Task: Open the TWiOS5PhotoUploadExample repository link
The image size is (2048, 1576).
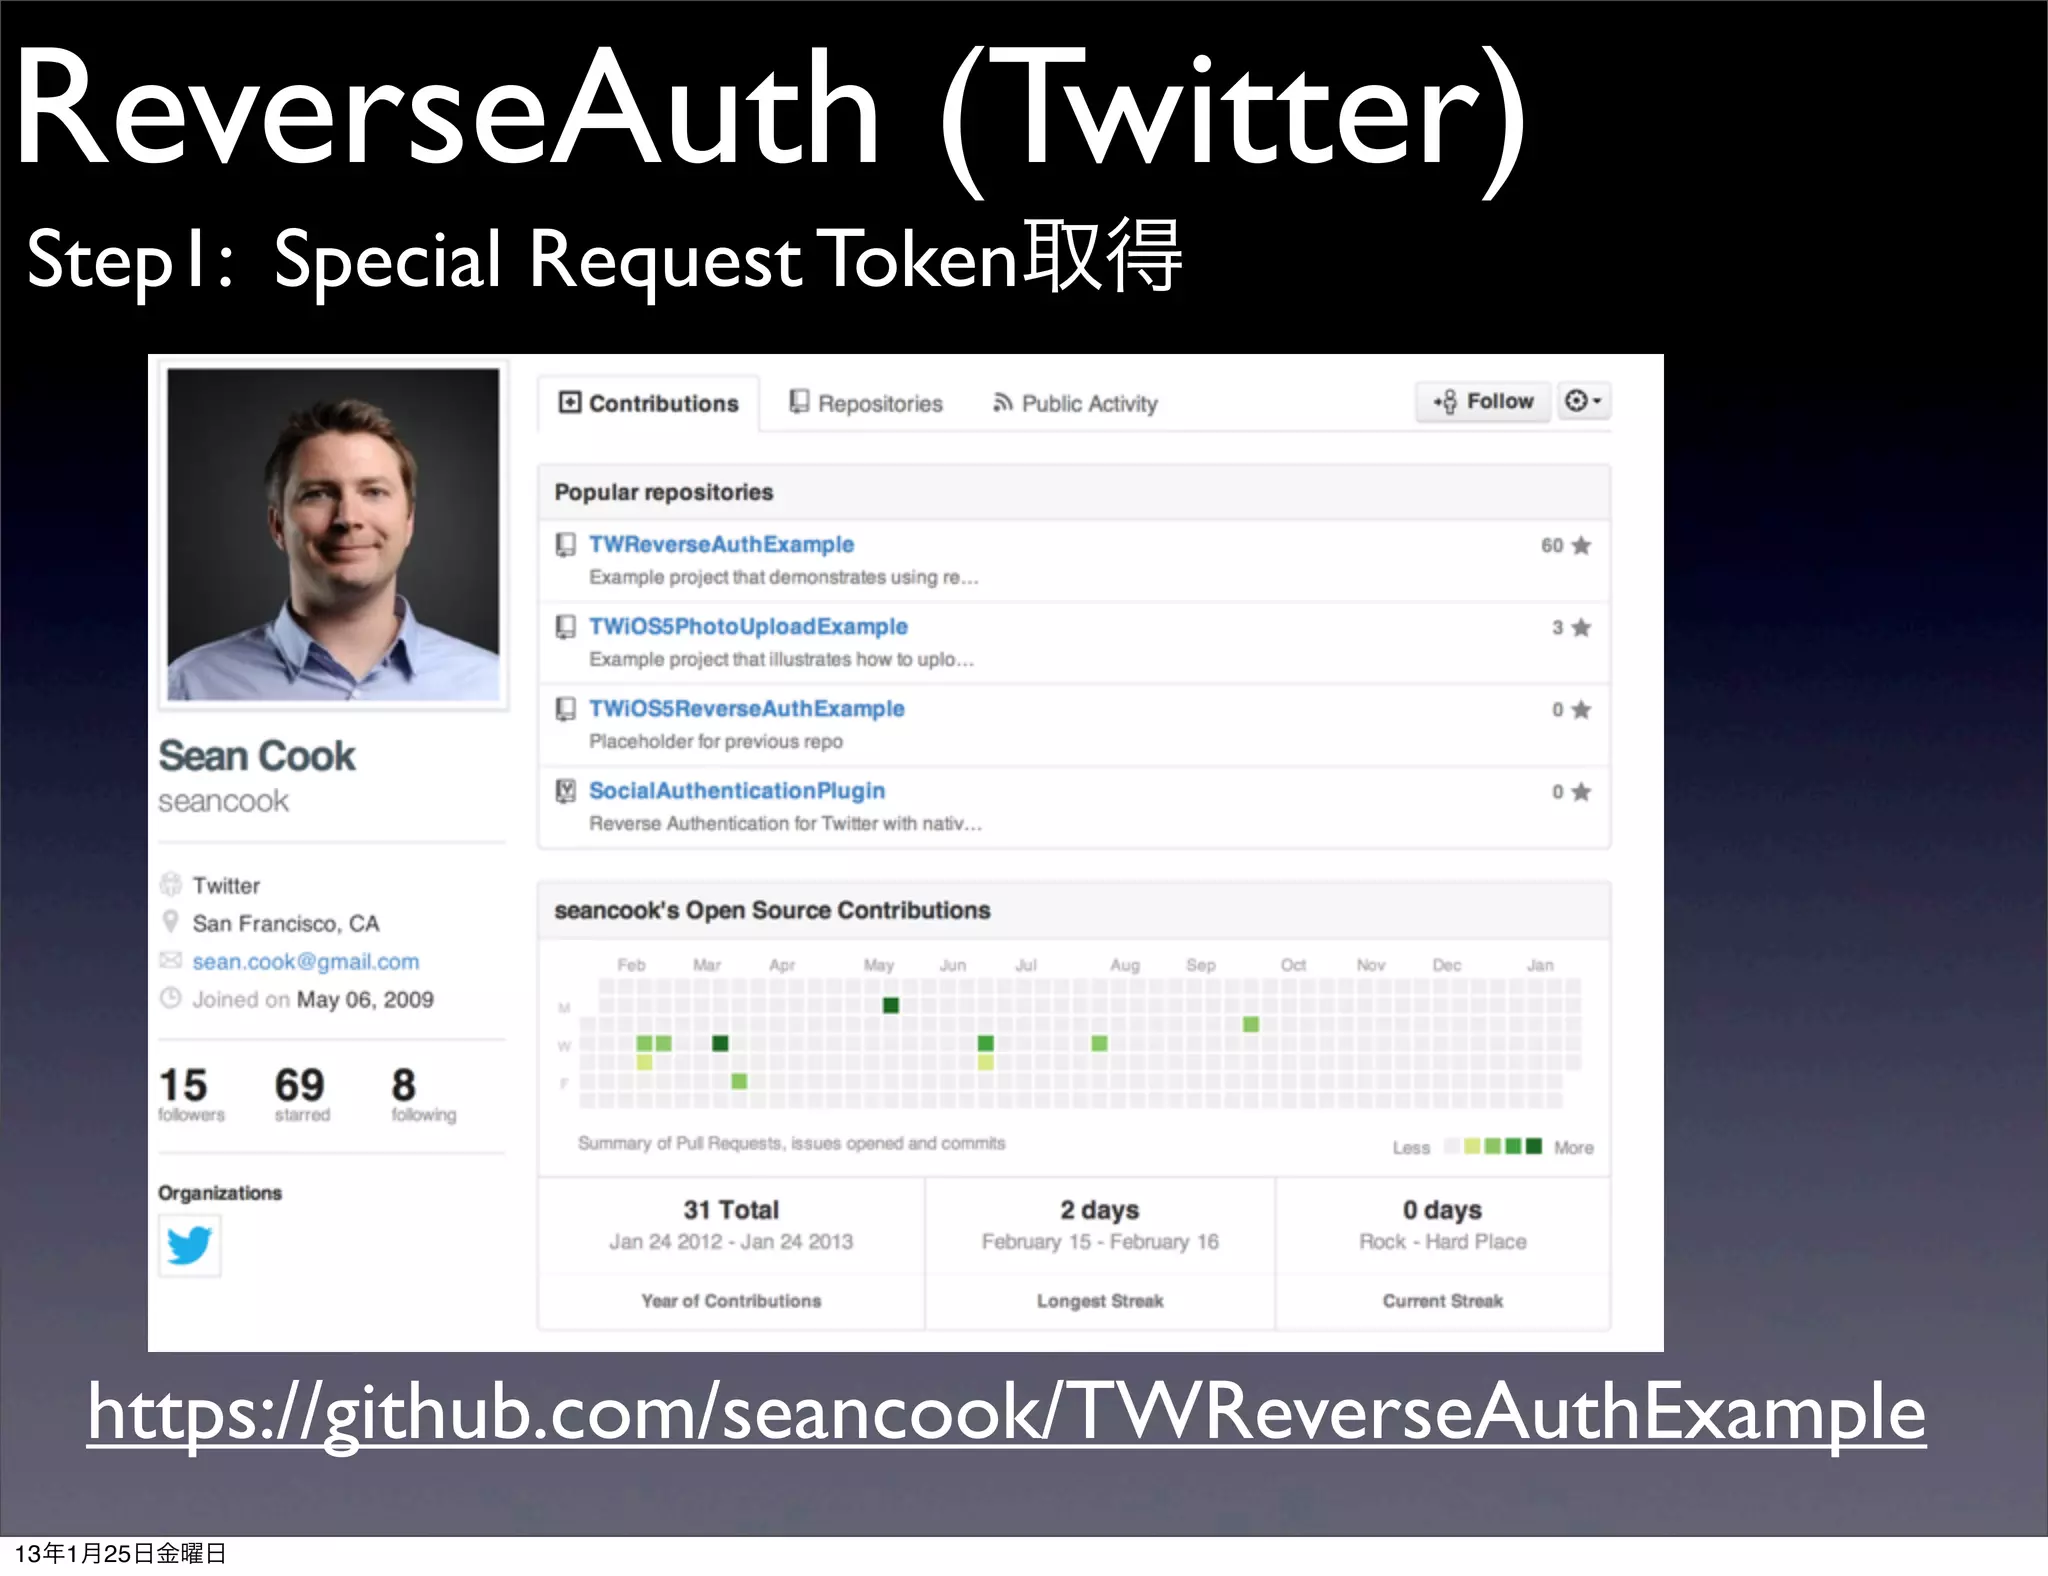Action: [x=748, y=626]
